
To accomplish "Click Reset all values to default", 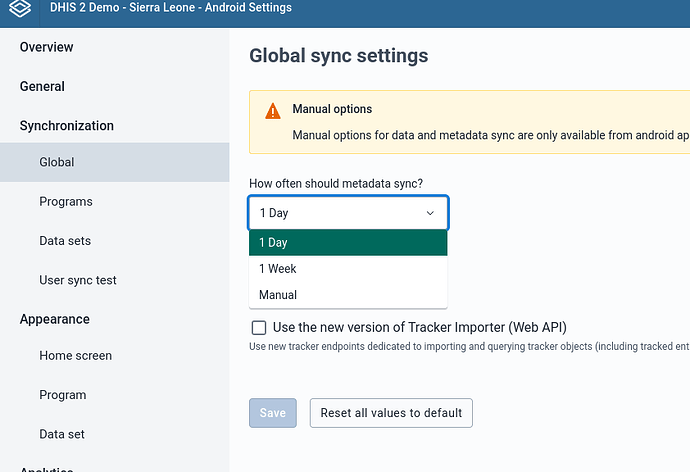I will 391,413.
